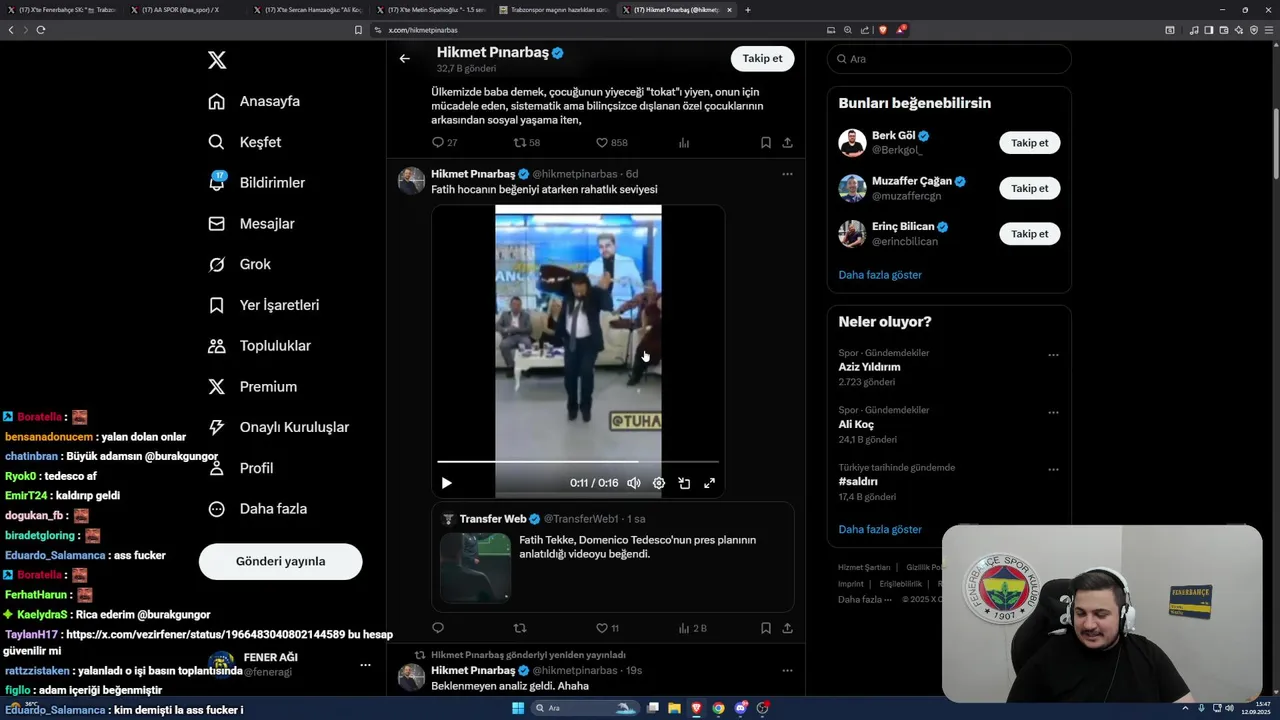Open video settings gear
Screen dimensions: 1280x720
[659, 483]
